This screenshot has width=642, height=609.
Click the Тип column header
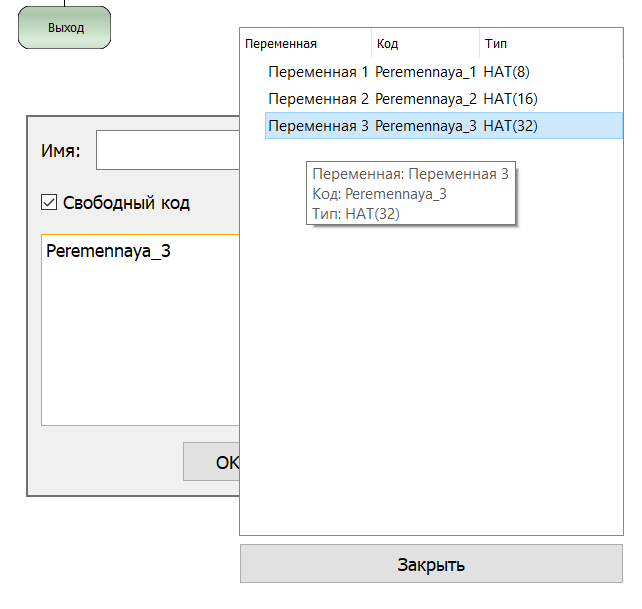(x=496, y=44)
